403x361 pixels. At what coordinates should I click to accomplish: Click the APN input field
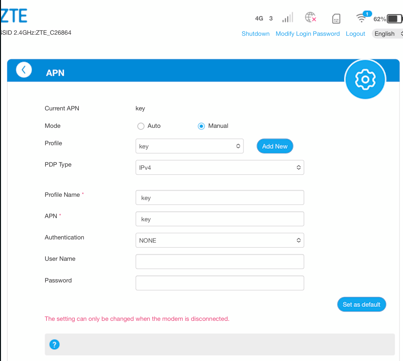220,219
